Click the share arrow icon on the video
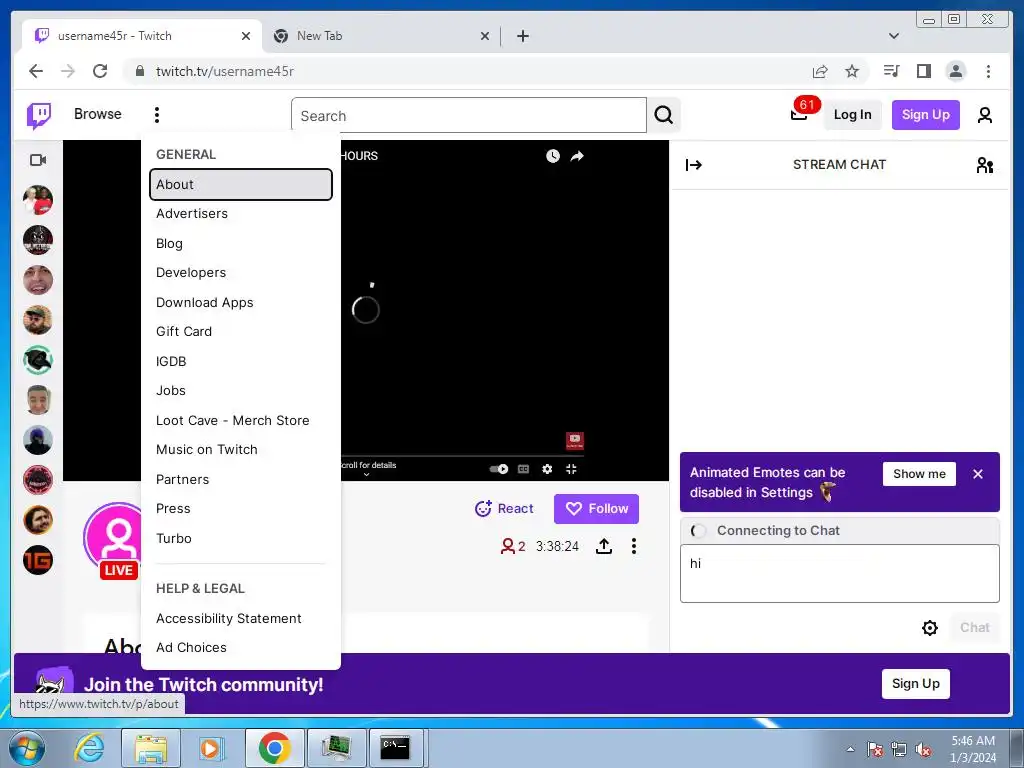 click(x=577, y=156)
